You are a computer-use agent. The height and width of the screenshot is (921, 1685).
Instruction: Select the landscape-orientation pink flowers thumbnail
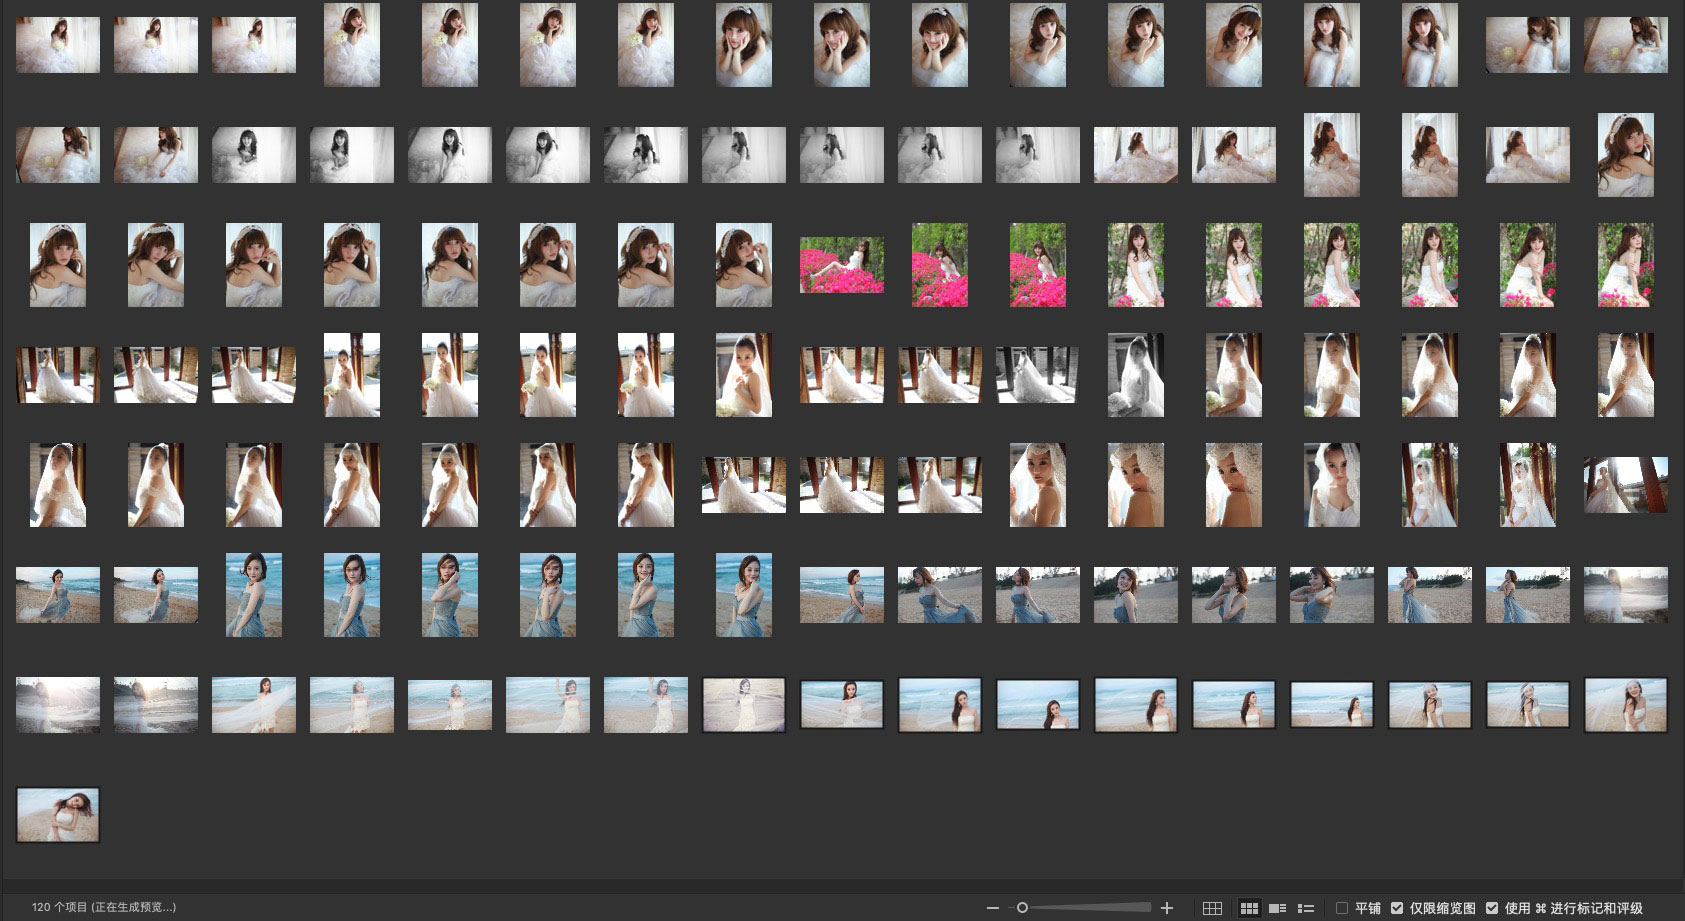coord(842,265)
